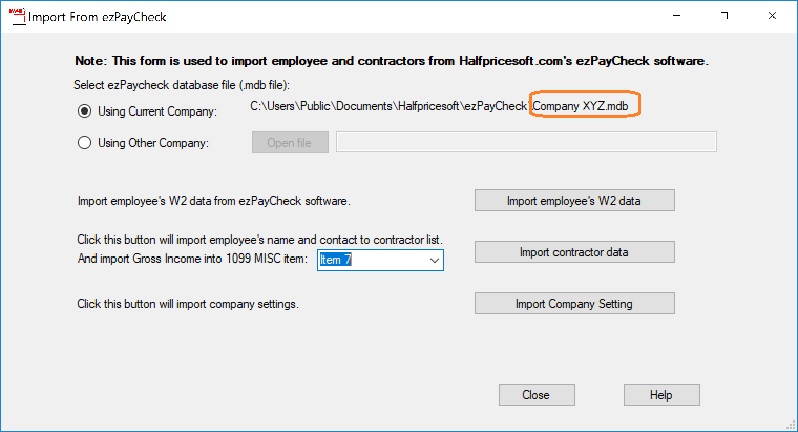The image size is (798, 432).
Task: Close the window using the title bar X
Action: pyautogui.click(x=771, y=17)
